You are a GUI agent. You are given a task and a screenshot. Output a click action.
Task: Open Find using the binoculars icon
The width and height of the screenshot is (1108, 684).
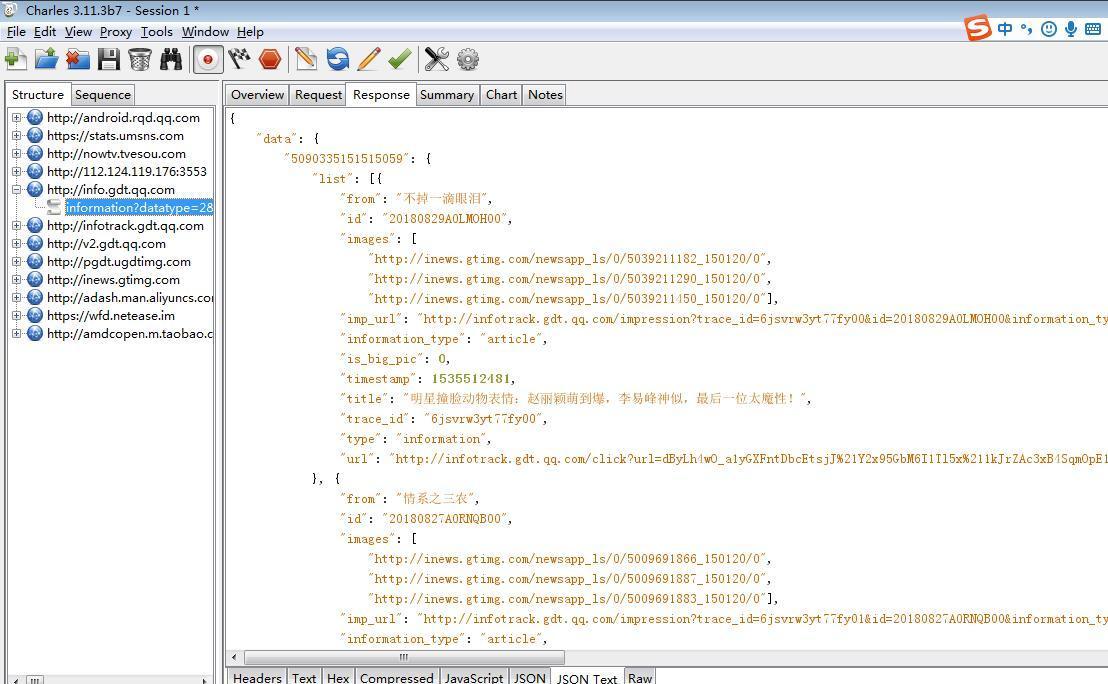[171, 59]
